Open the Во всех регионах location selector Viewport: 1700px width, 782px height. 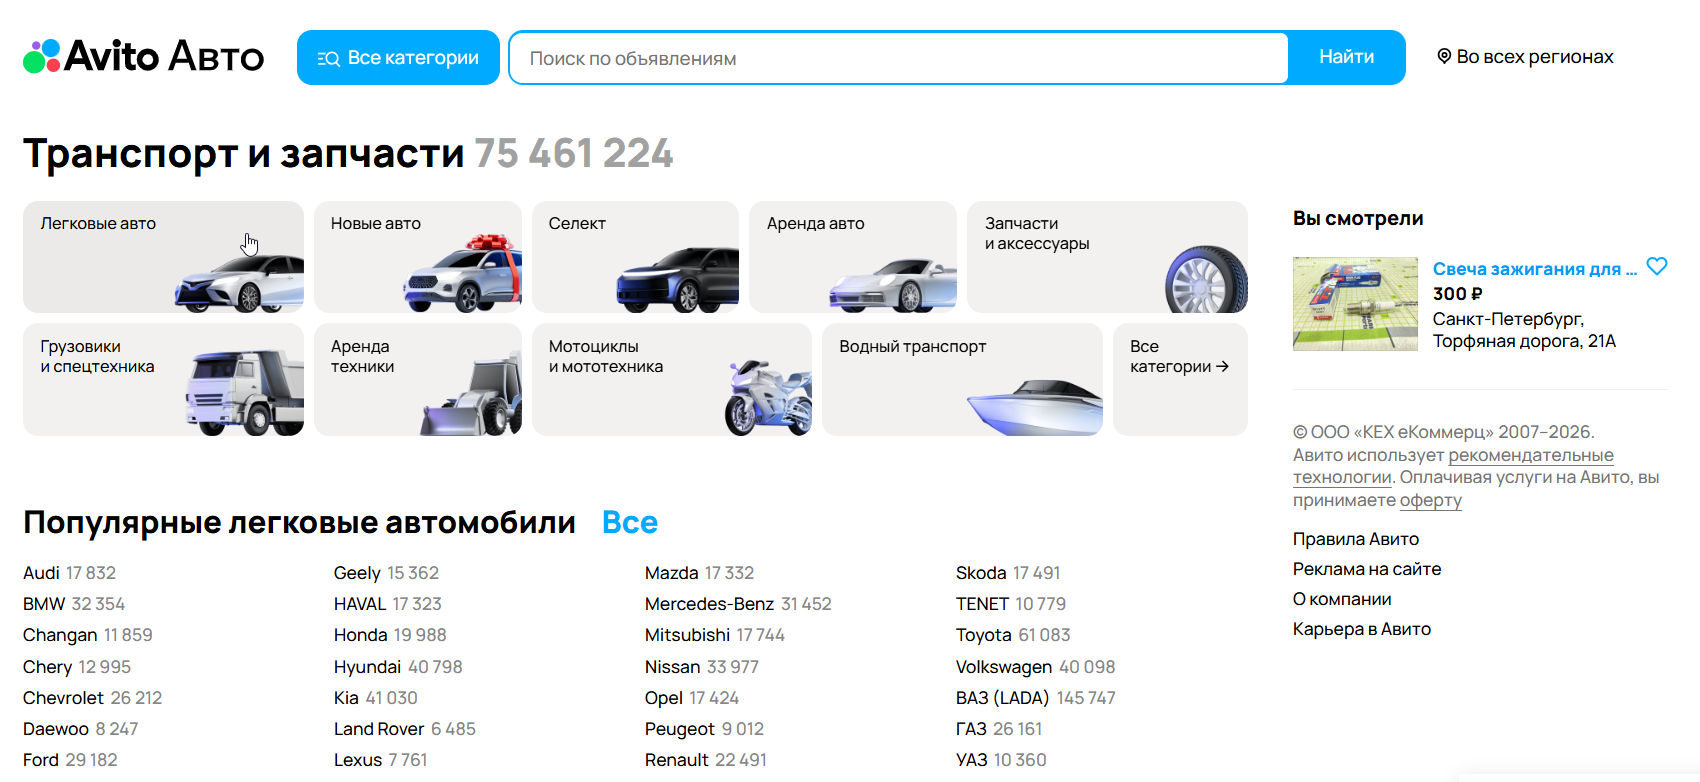click(1525, 57)
